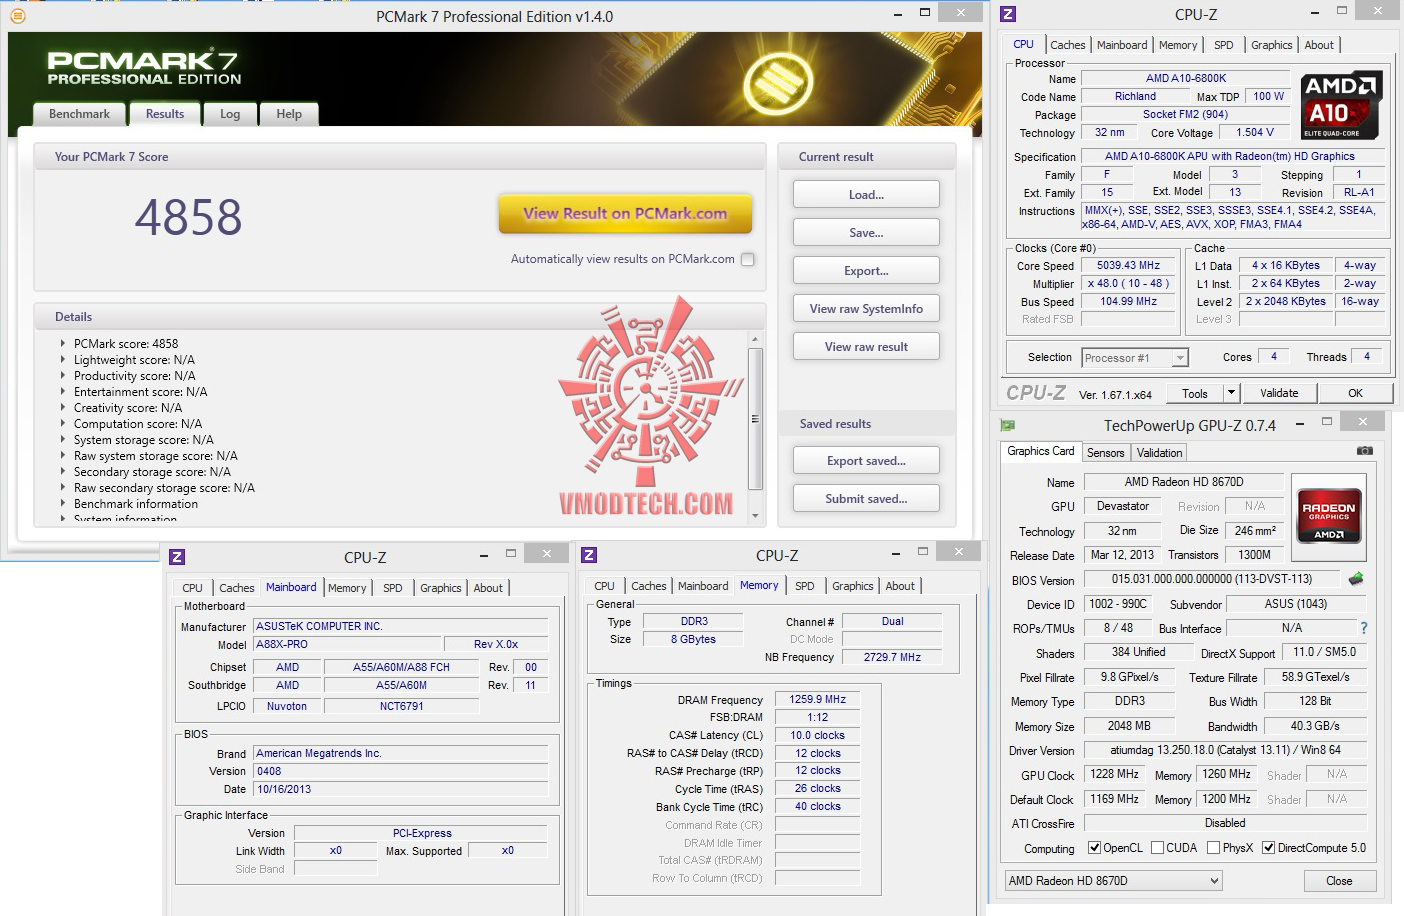Open SPD tab in CPU-Z Memory window

[805, 586]
